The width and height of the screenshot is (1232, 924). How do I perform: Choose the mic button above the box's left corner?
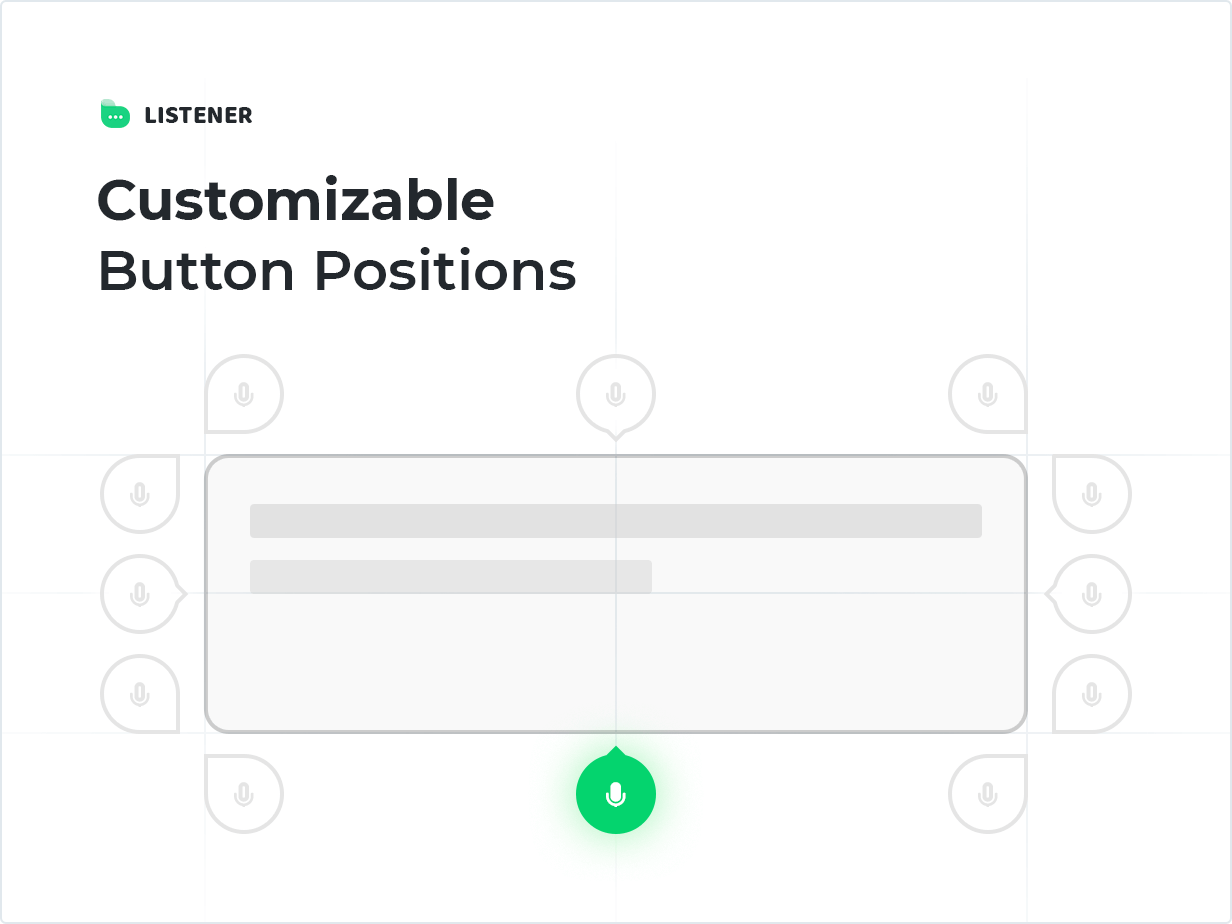click(244, 394)
